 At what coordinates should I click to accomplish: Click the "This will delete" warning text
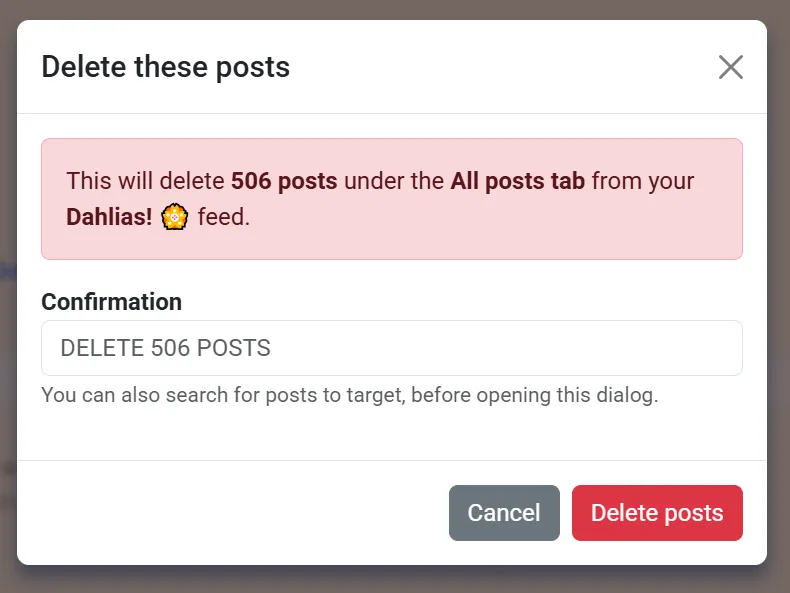click(146, 181)
